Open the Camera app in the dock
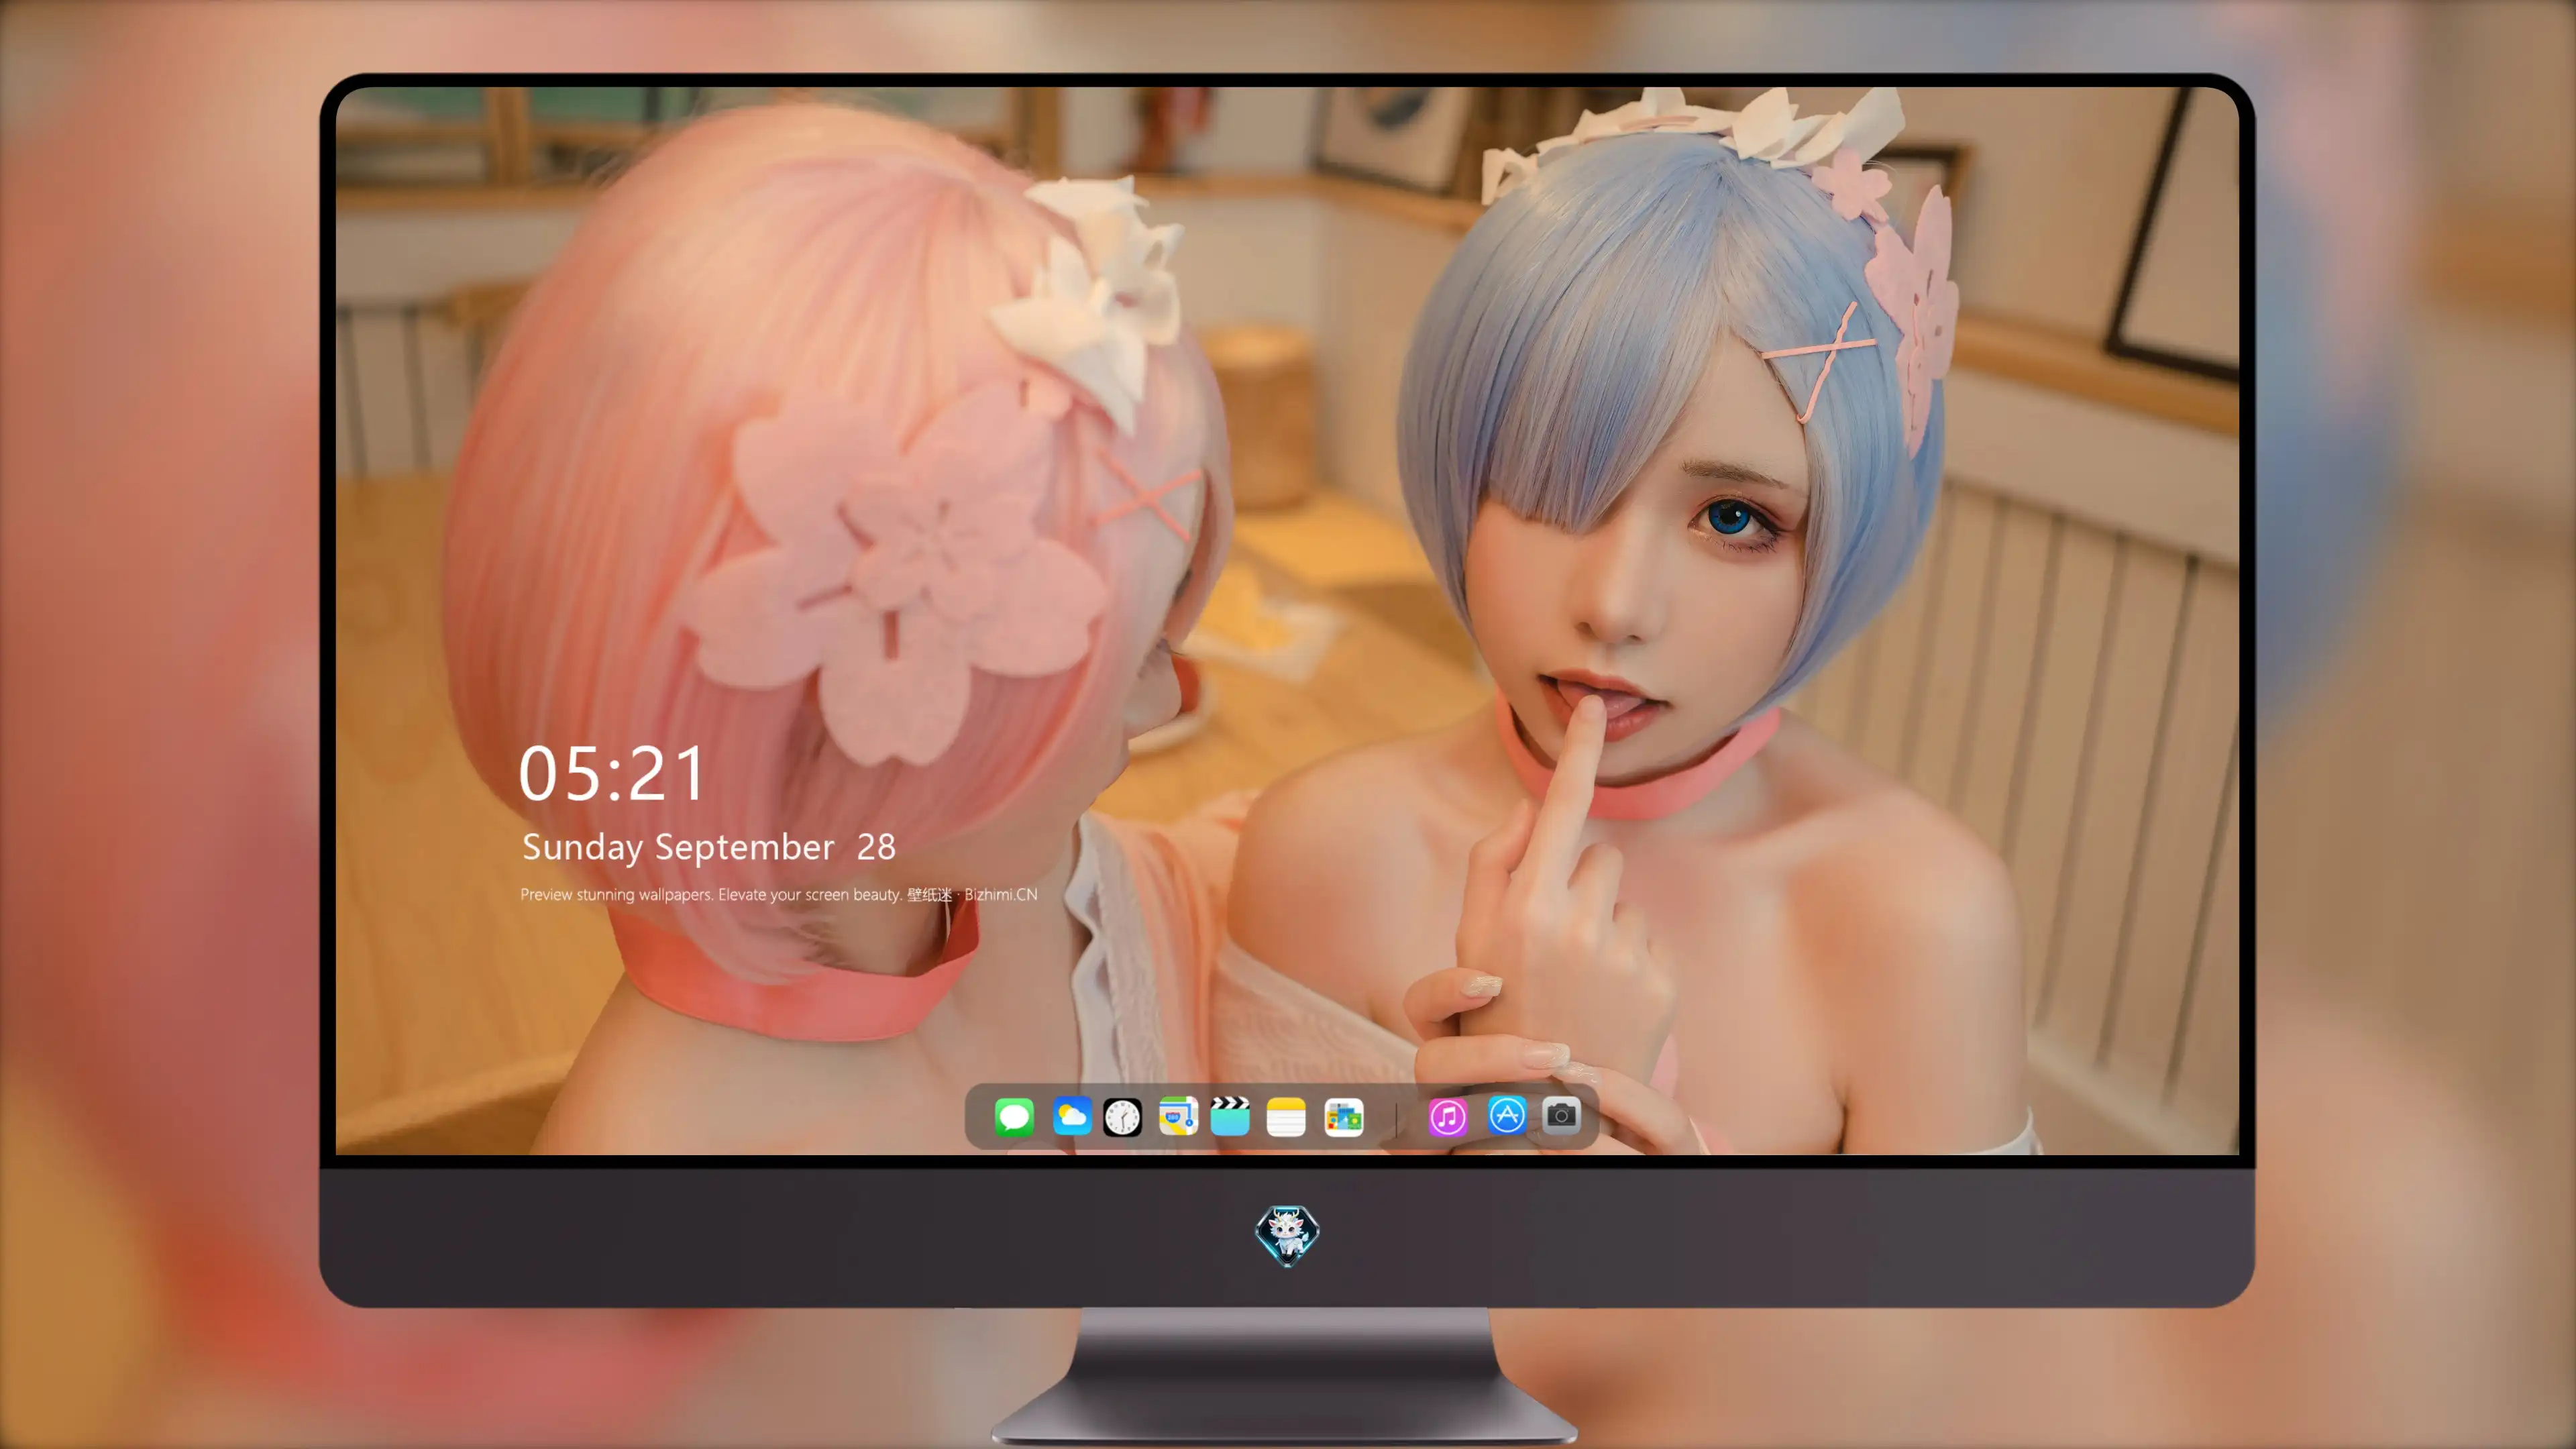The width and height of the screenshot is (2576, 1449). pos(1561,1114)
